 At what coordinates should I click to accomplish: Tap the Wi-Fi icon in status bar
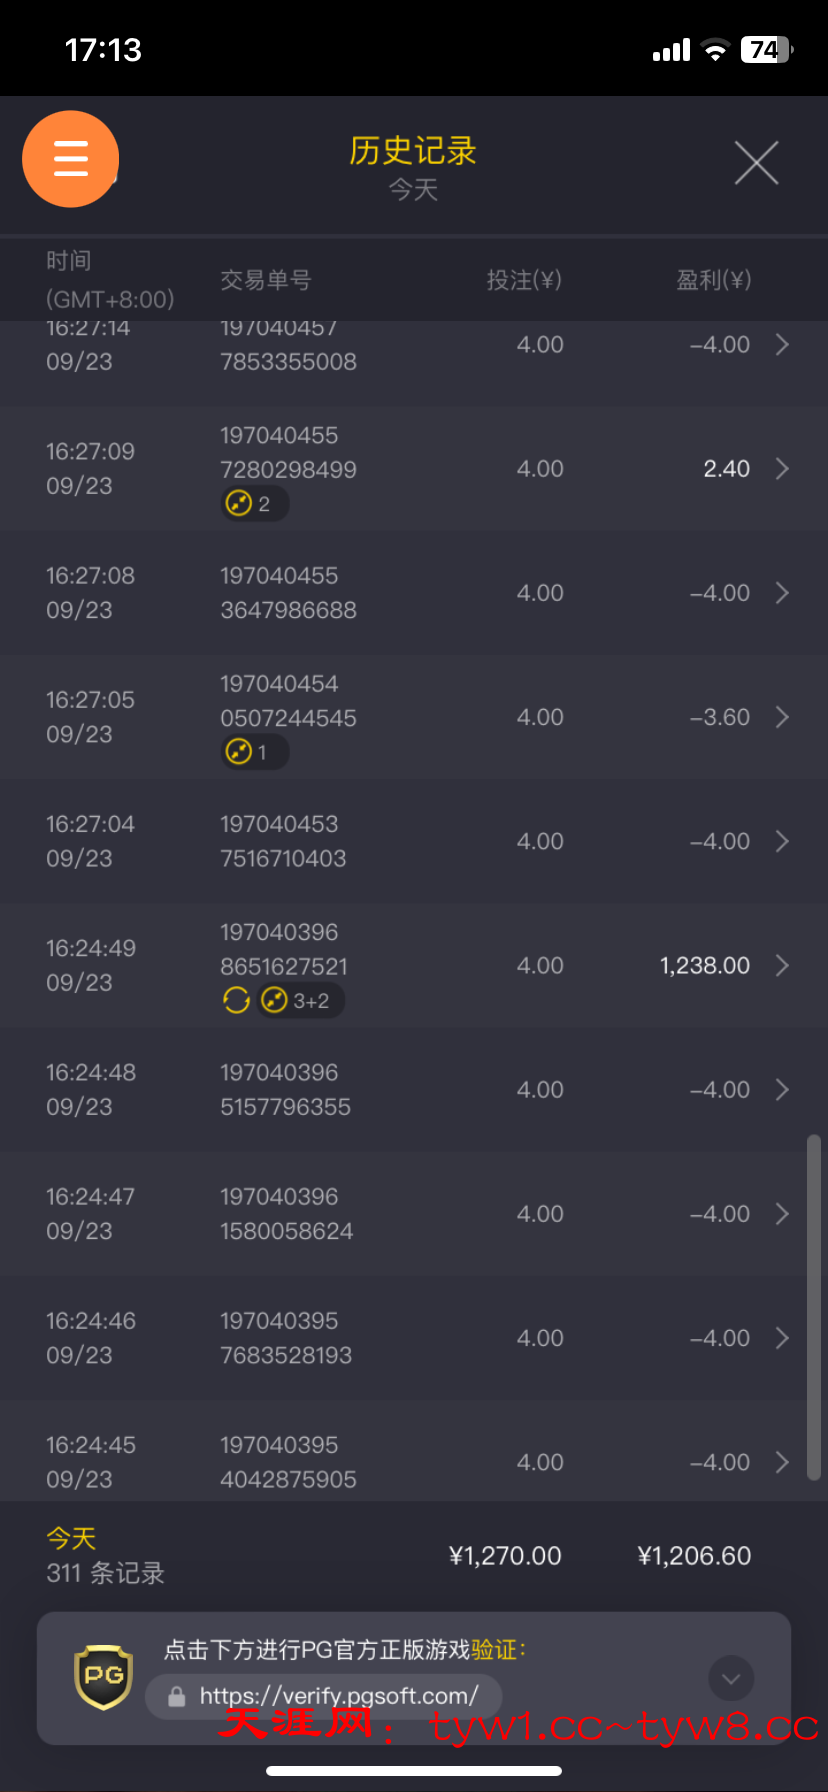[x=715, y=50]
